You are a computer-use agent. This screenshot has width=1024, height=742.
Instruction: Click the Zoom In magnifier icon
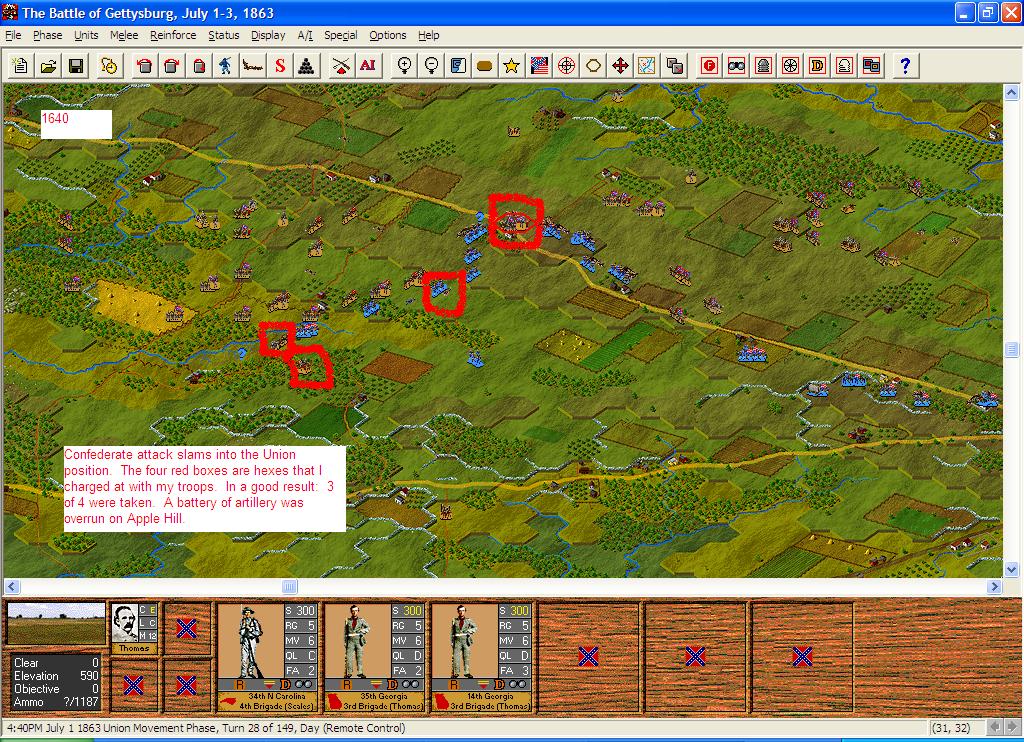pos(404,65)
